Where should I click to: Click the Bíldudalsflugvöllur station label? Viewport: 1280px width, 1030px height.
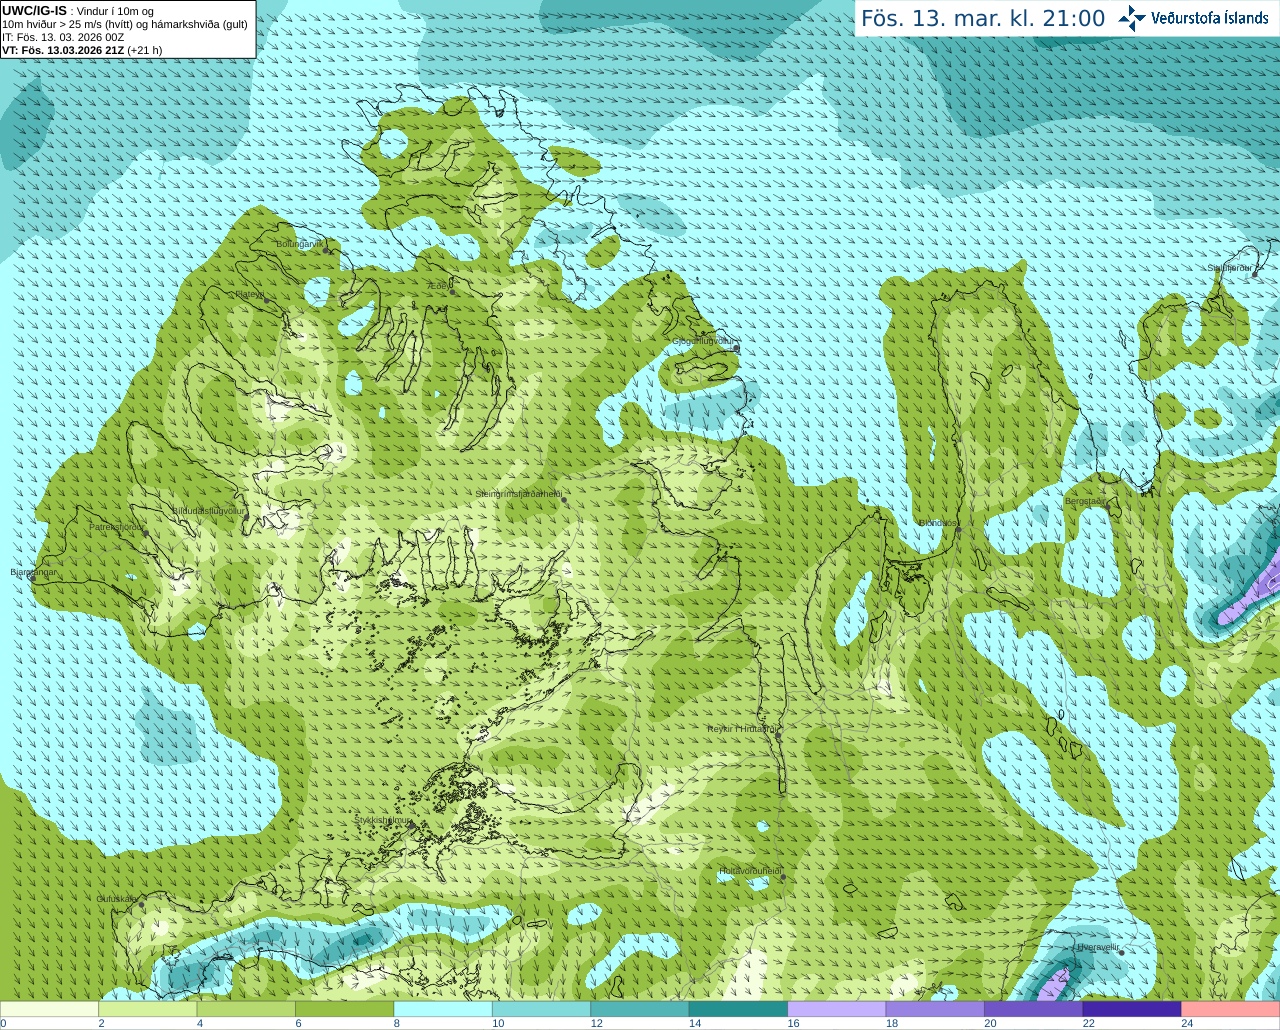click(208, 510)
